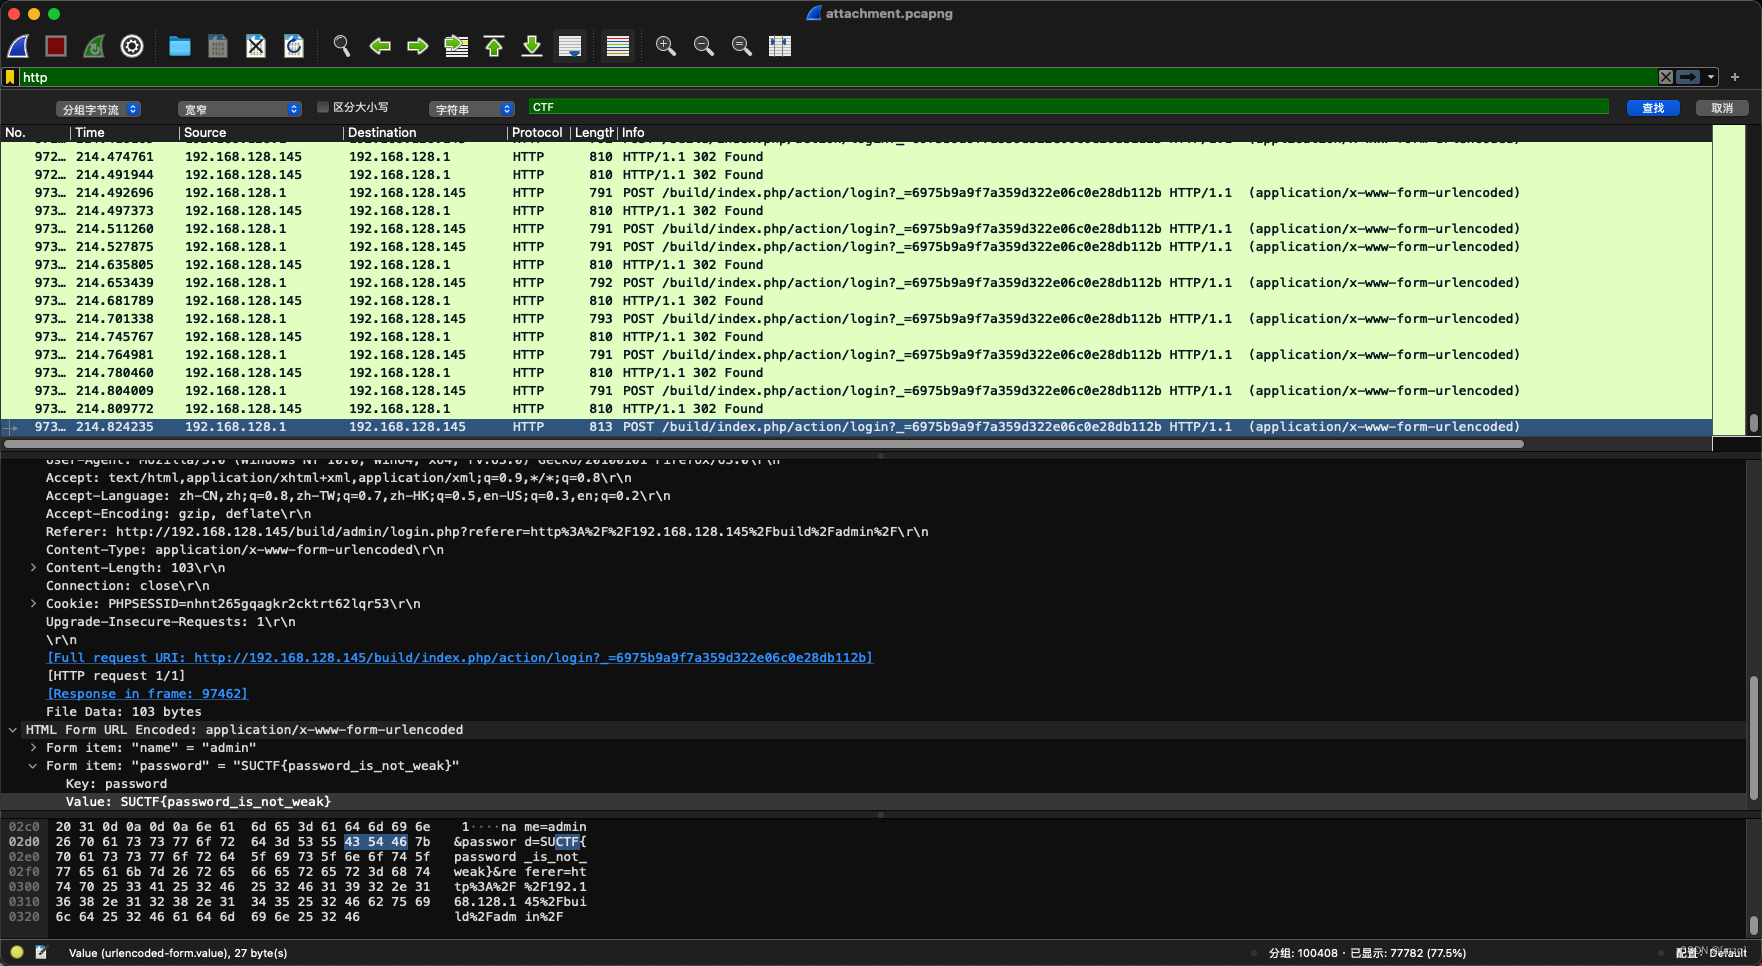The height and width of the screenshot is (966, 1762).
Task: Click the http display filter field
Action: pyautogui.click(x=838, y=77)
